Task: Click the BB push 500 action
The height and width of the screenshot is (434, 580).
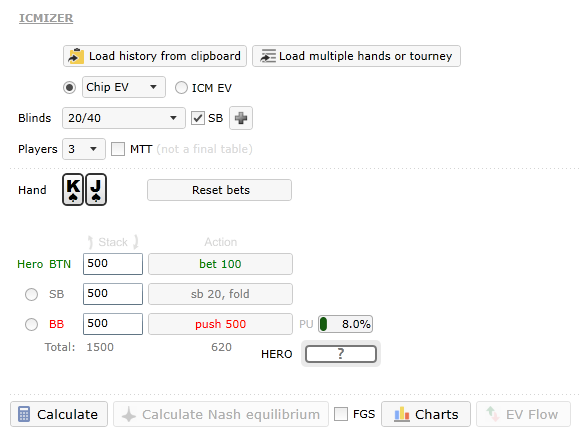Action: click(220, 324)
